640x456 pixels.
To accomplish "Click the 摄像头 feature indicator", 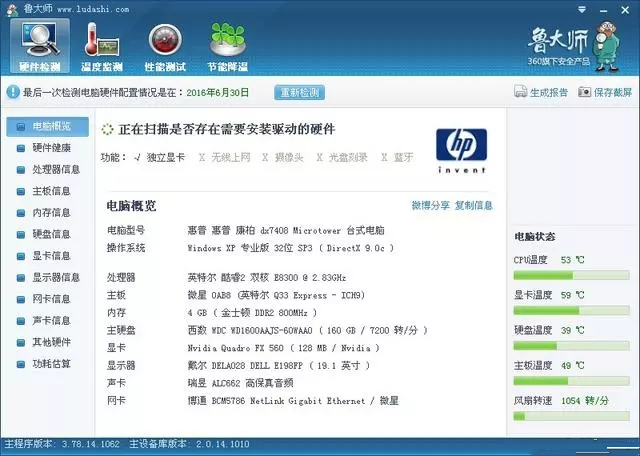I will (282, 157).
